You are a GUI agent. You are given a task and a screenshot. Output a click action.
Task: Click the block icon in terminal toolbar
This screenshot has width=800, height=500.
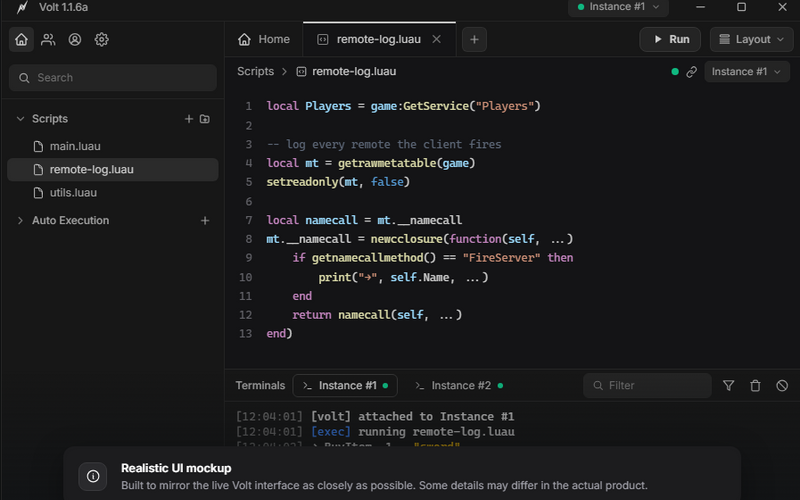(x=782, y=386)
